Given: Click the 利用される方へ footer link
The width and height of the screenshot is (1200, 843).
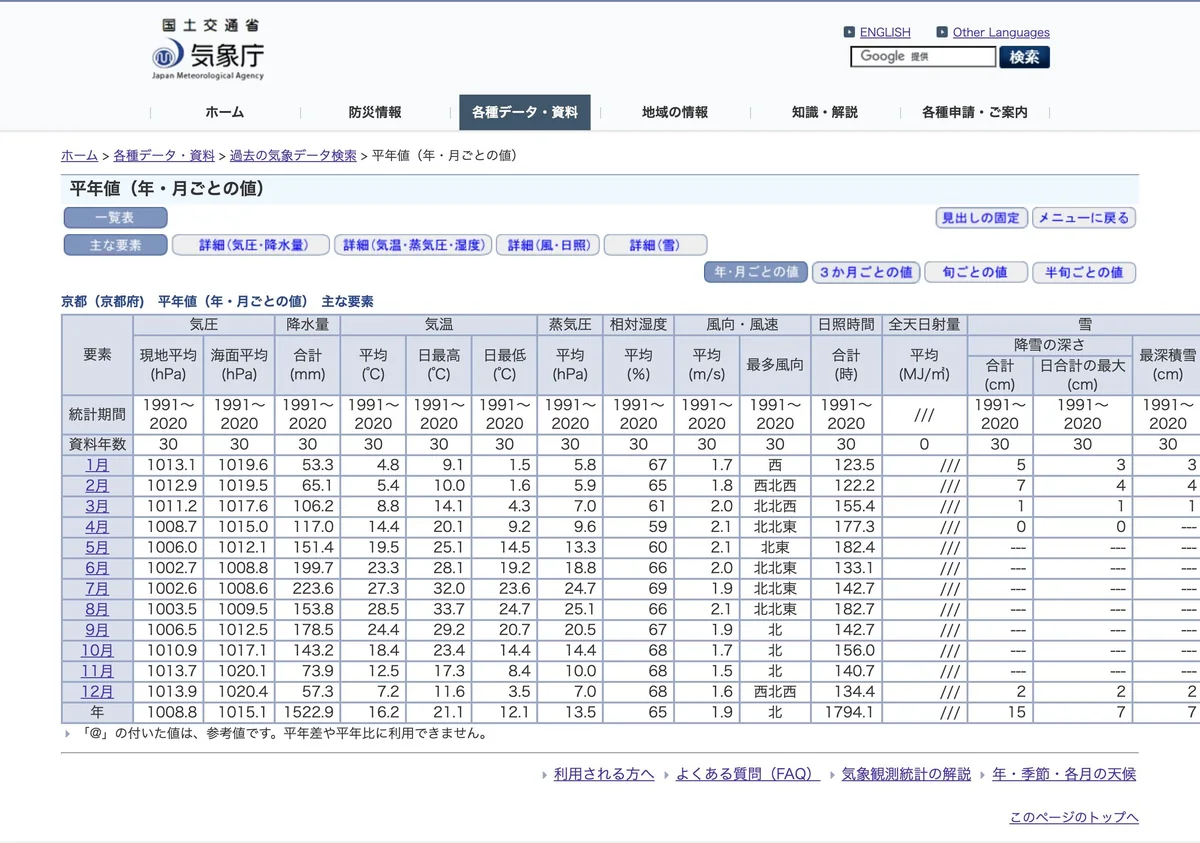Looking at the screenshot, I should [x=604, y=774].
